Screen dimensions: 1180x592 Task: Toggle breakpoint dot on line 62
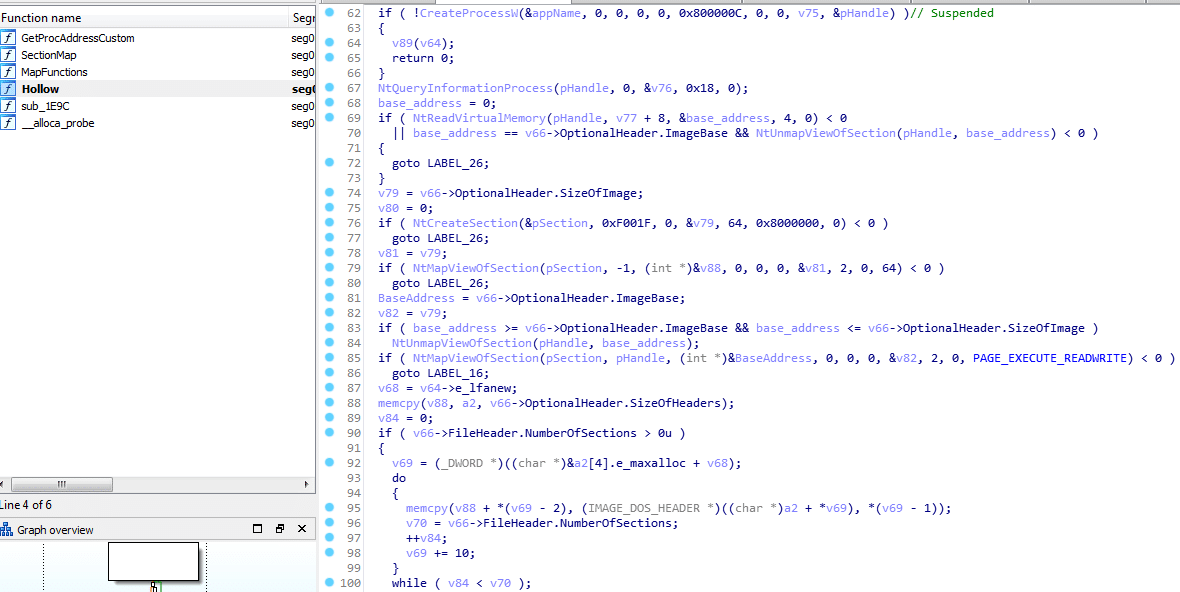pos(330,13)
